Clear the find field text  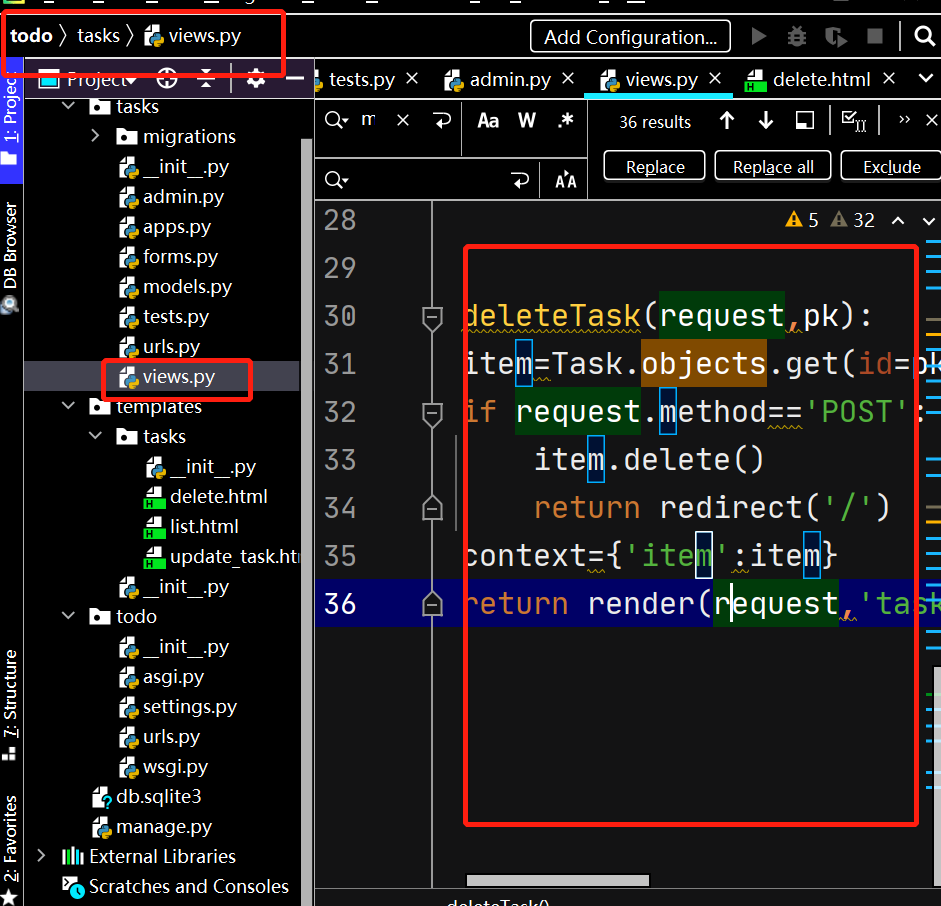pos(403,121)
